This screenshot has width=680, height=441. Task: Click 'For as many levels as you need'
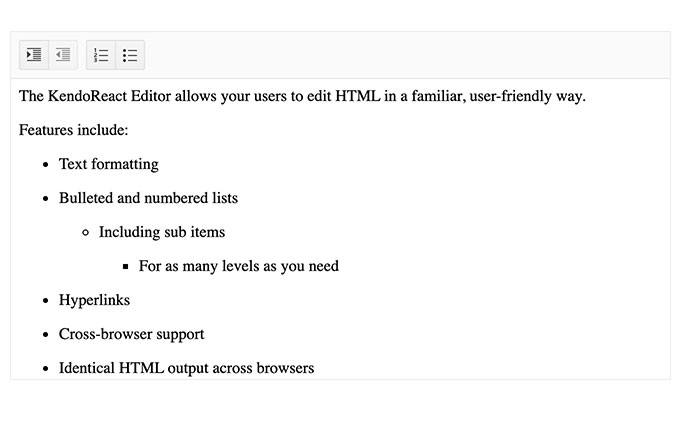point(239,266)
